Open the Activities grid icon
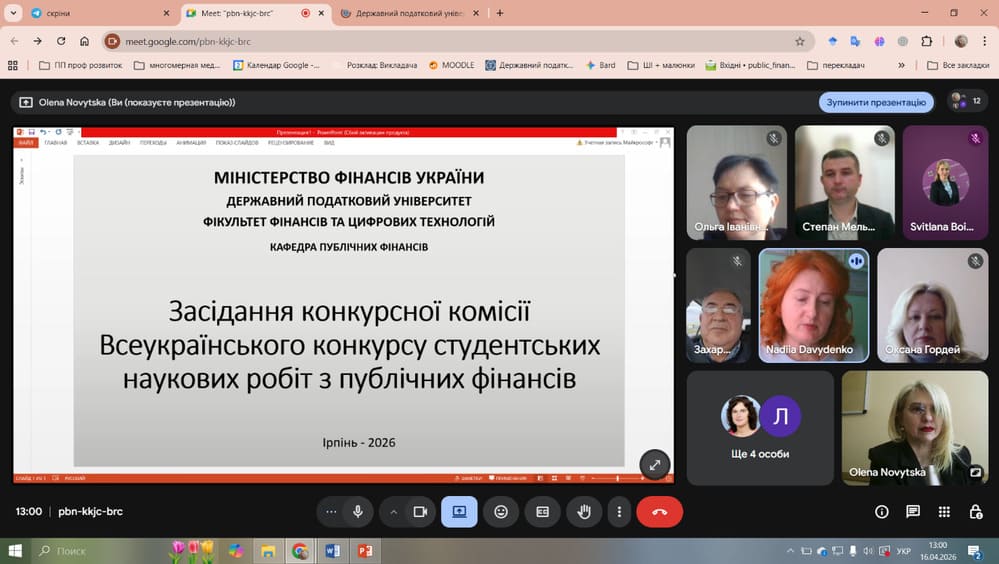 tap(945, 511)
